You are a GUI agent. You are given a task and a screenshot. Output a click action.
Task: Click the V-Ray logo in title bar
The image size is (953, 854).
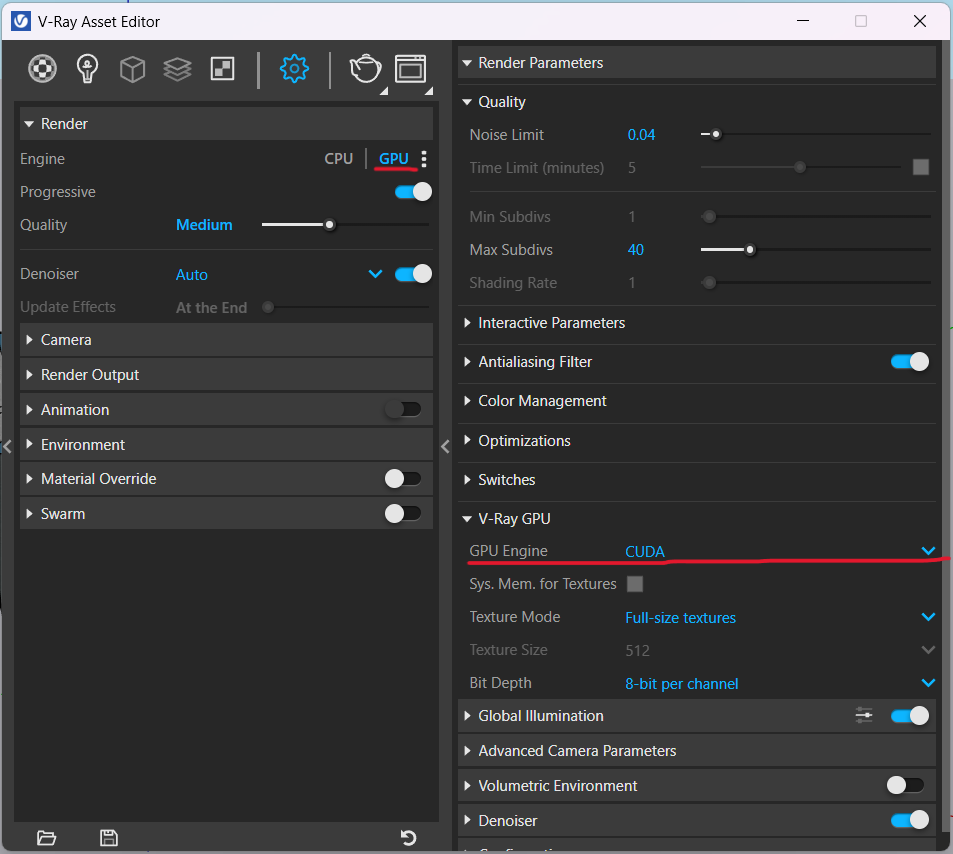(21, 21)
